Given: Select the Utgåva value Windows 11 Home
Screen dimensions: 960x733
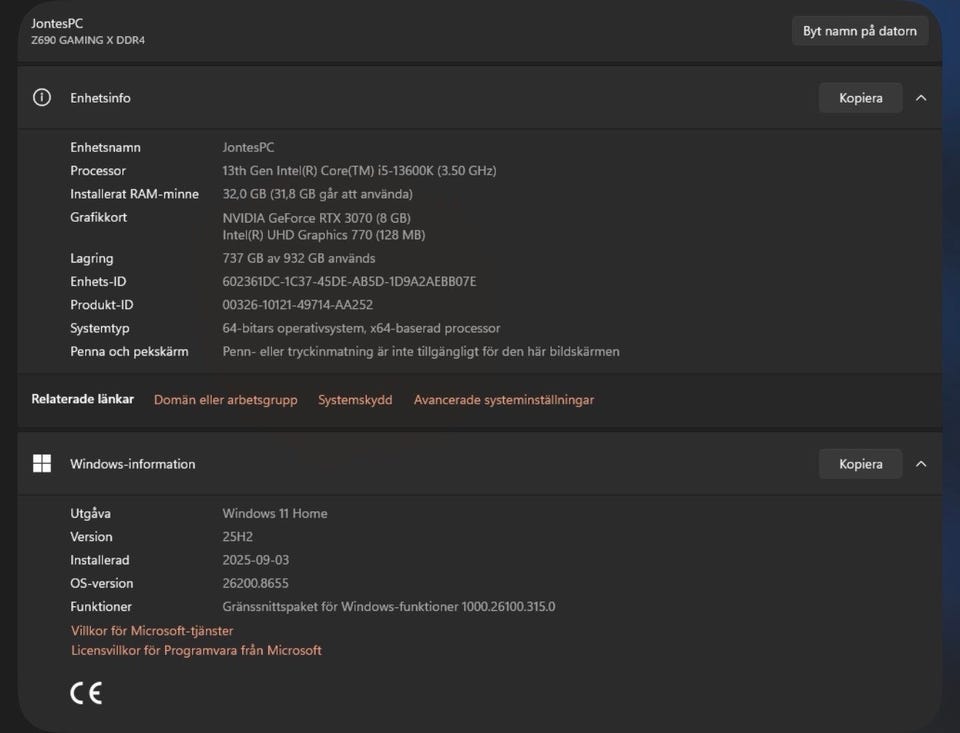Looking at the screenshot, I should pyautogui.click(x=275, y=513).
